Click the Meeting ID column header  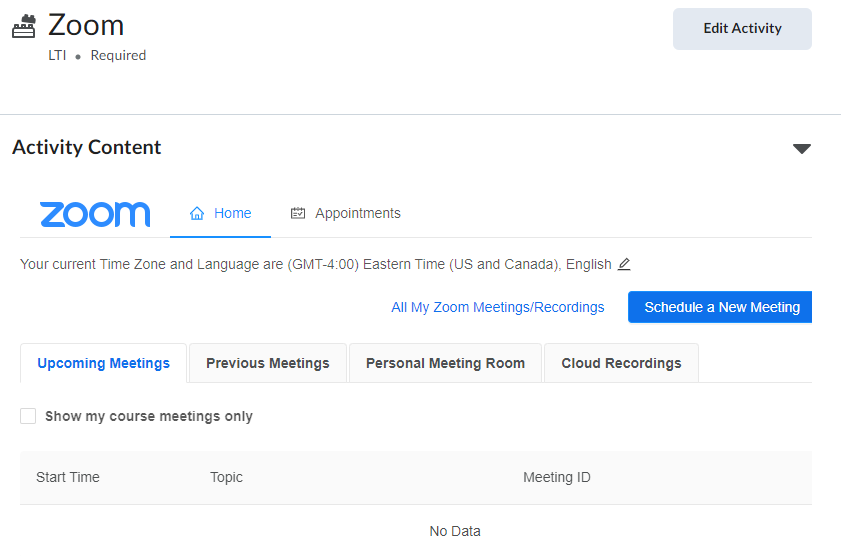(557, 477)
